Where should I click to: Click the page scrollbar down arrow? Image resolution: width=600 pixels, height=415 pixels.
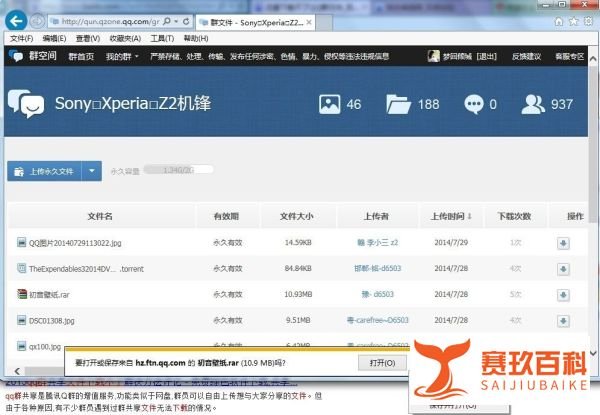pos(593,353)
